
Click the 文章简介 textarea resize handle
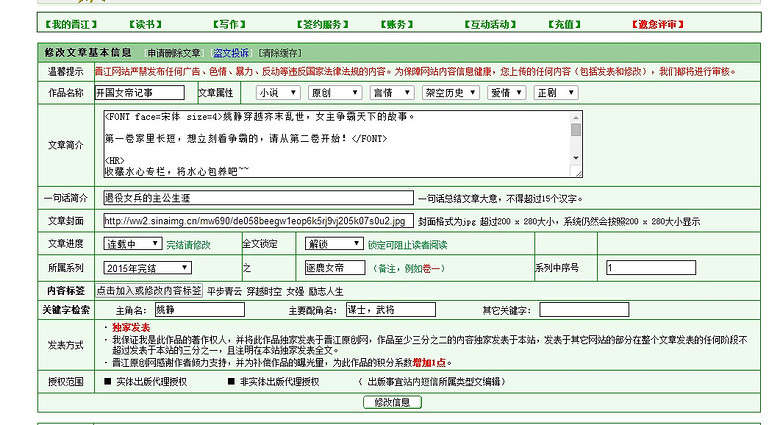point(577,172)
